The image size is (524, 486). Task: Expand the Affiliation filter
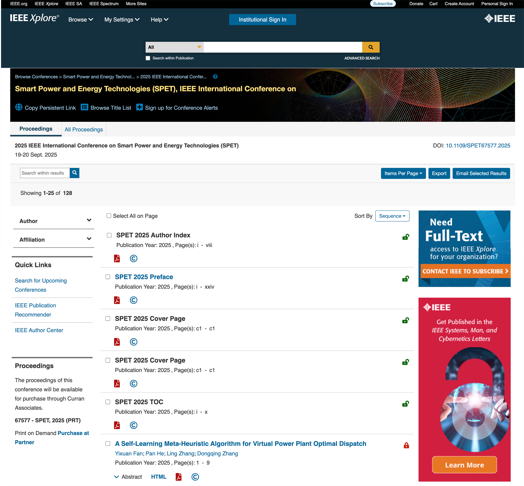53,239
